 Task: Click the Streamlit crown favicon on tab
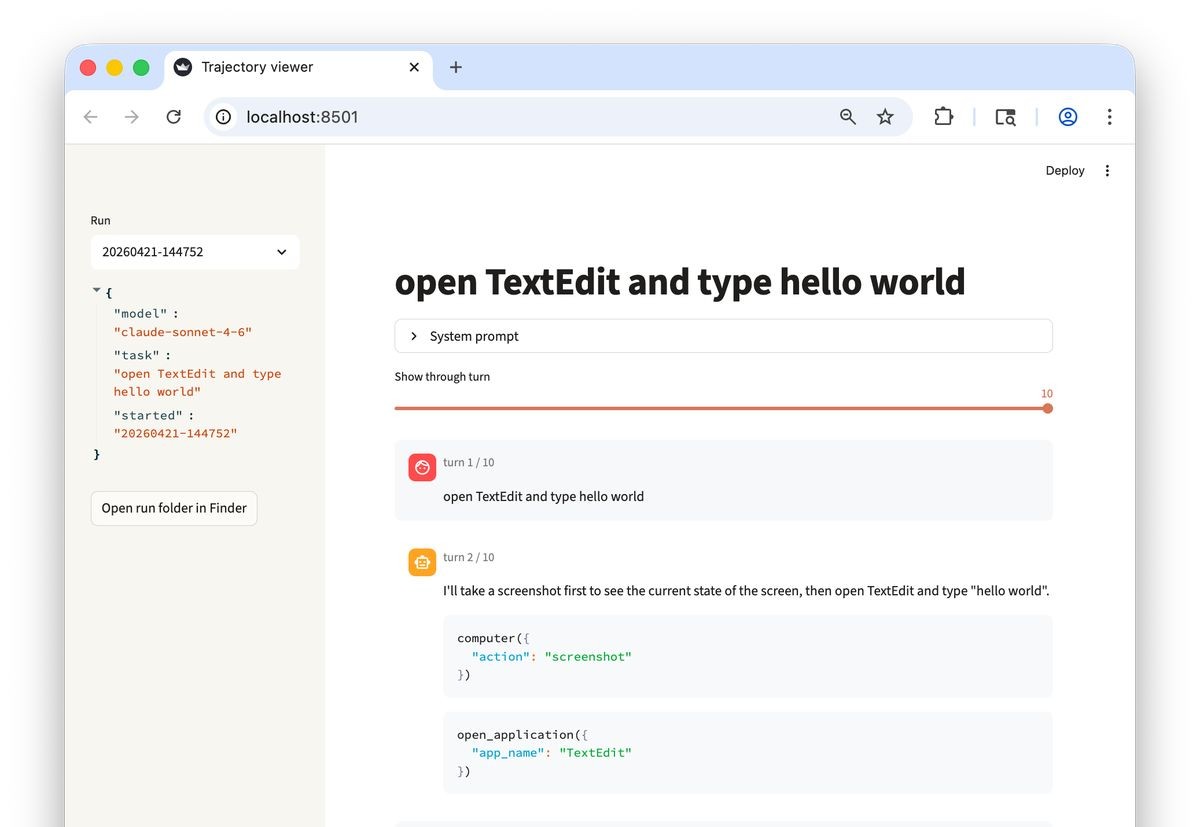[x=182, y=67]
